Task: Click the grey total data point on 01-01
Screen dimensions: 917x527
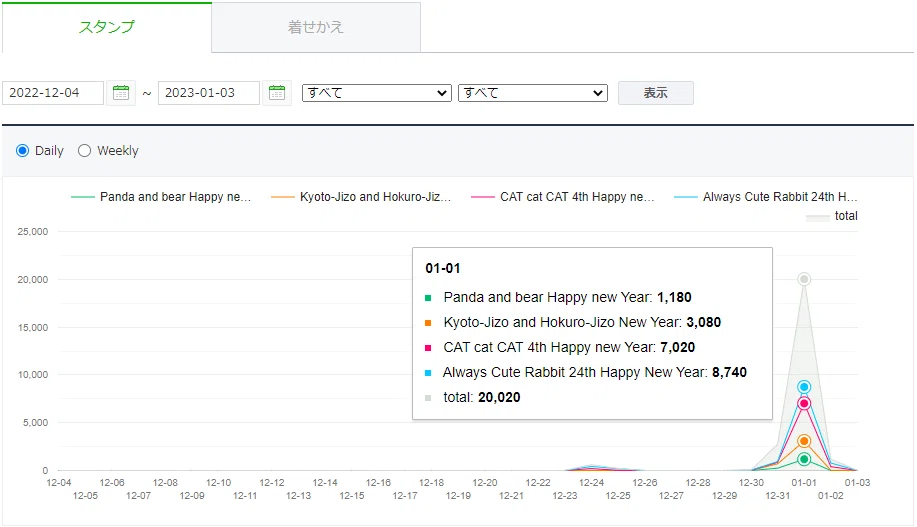Action: pos(804,279)
